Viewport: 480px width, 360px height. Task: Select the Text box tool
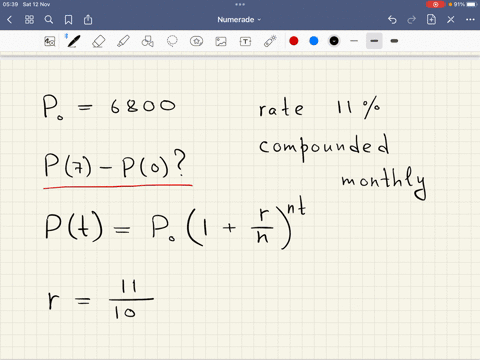pyautogui.click(x=245, y=41)
